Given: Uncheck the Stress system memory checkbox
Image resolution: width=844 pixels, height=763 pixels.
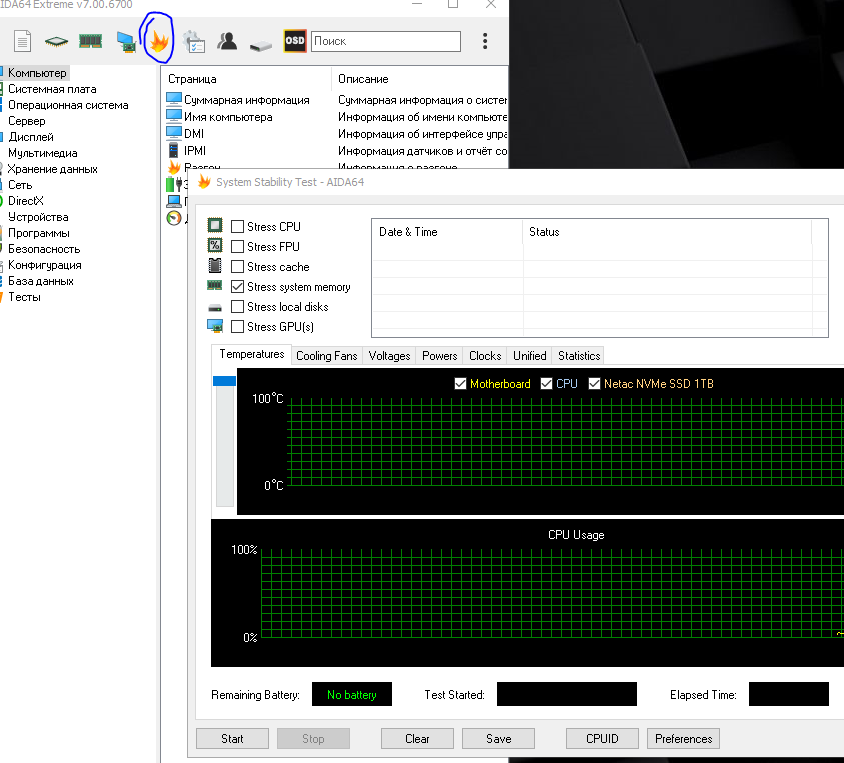Looking at the screenshot, I should tap(237, 287).
